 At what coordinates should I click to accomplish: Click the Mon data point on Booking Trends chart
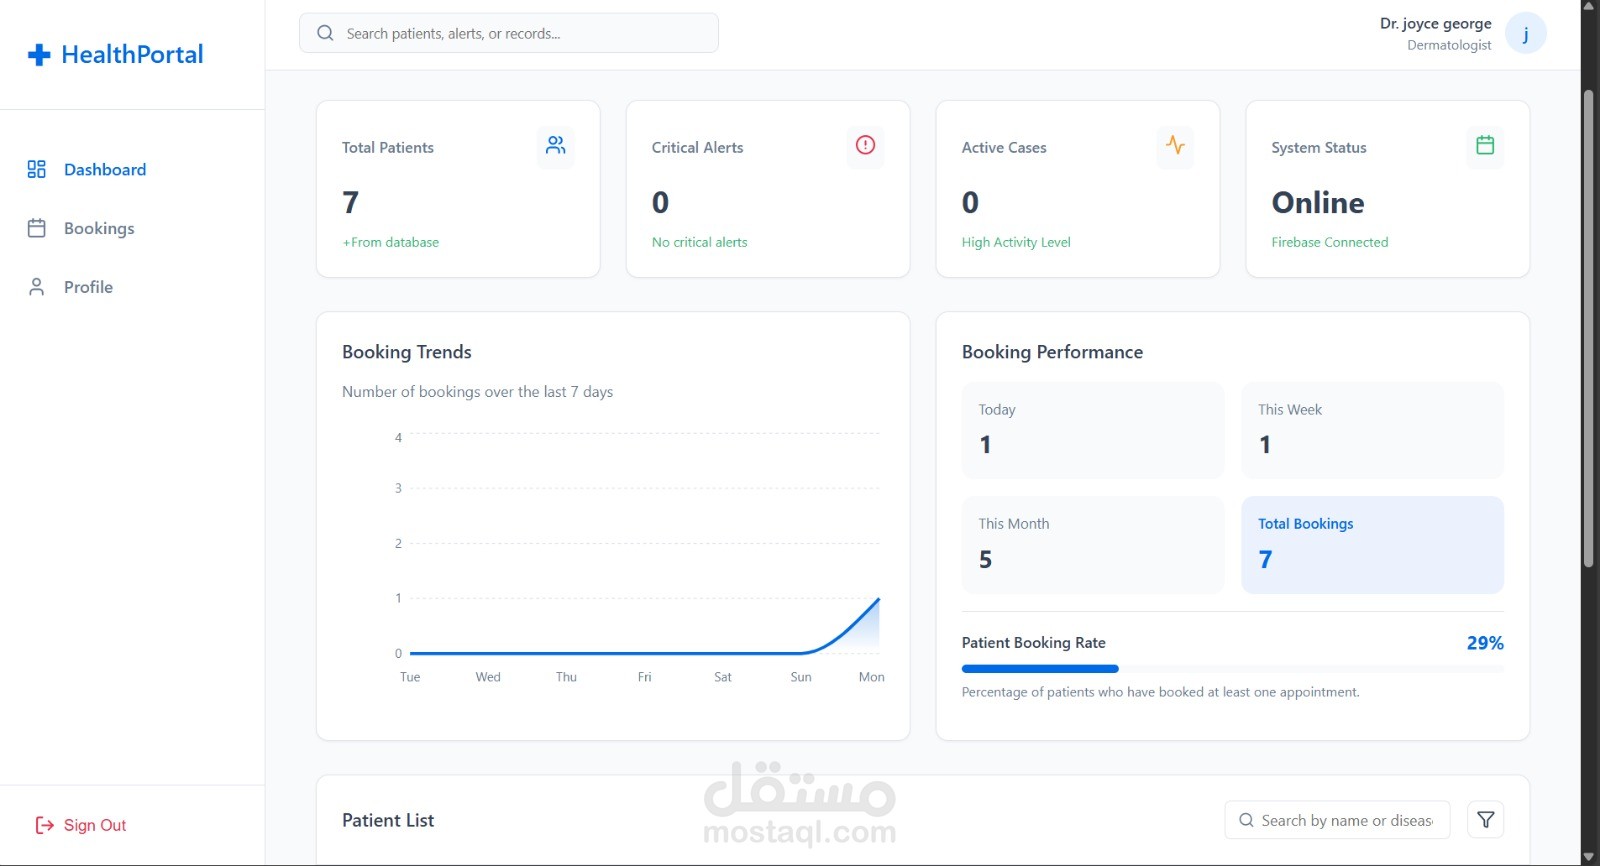878,599
